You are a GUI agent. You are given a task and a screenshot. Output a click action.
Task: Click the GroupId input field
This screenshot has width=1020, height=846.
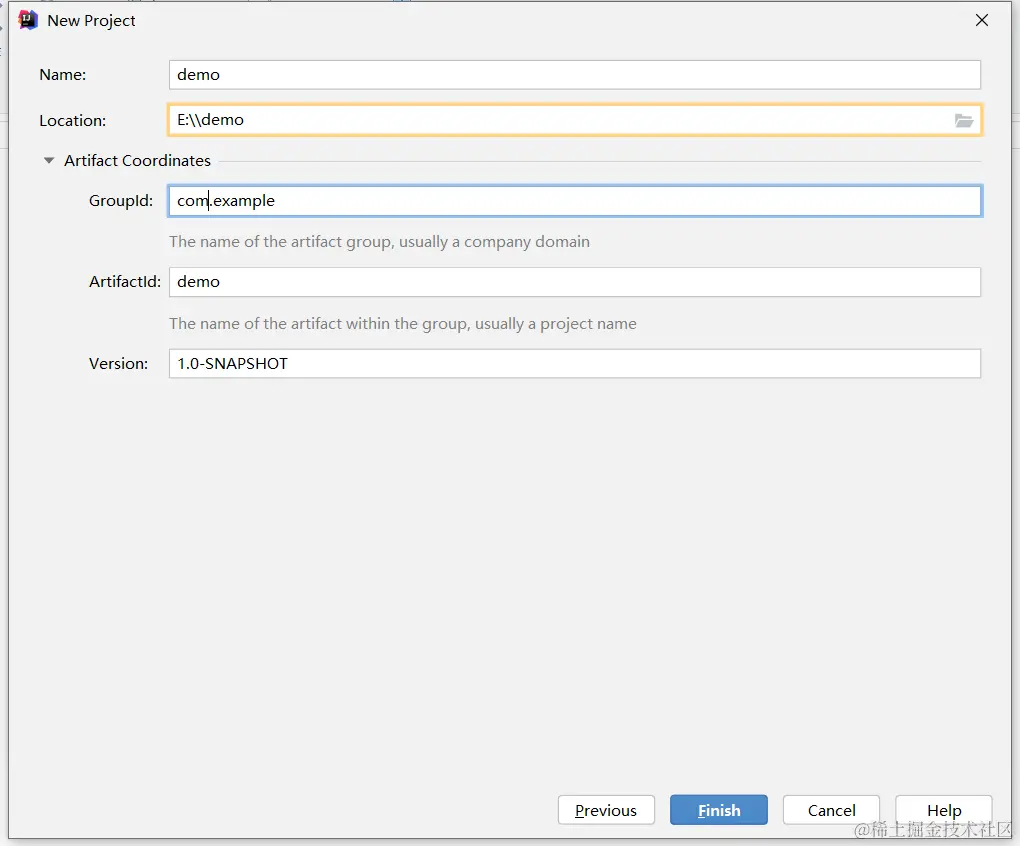click(574, 201)
